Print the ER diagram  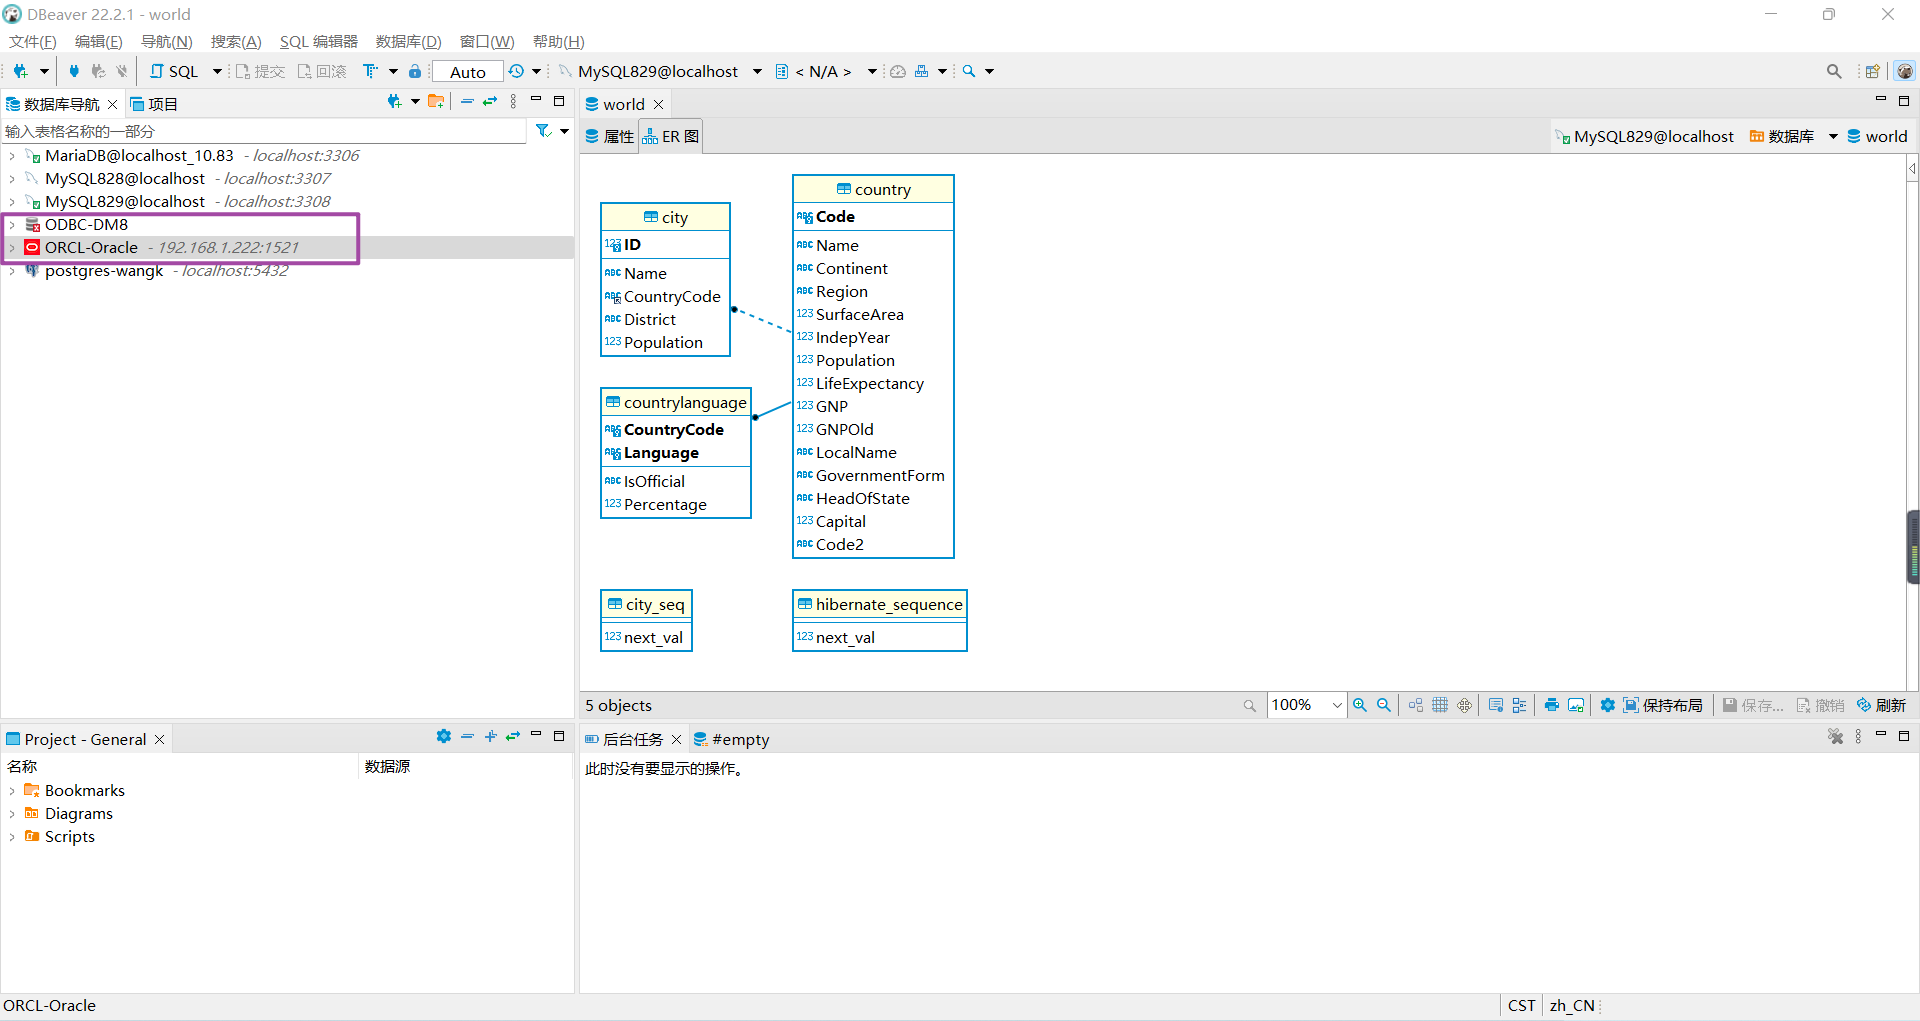pyautogui.click(x=1551, y=705)
